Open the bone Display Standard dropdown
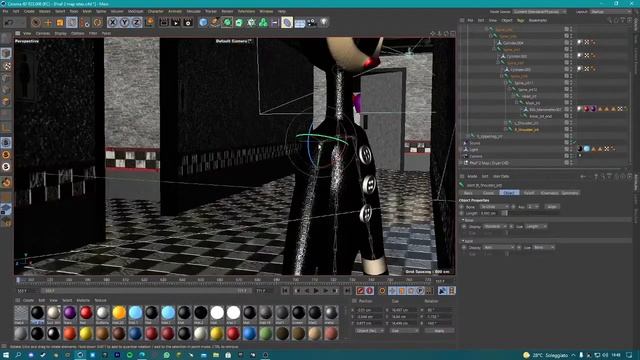The image size is (640, 360). coord(495,227)
